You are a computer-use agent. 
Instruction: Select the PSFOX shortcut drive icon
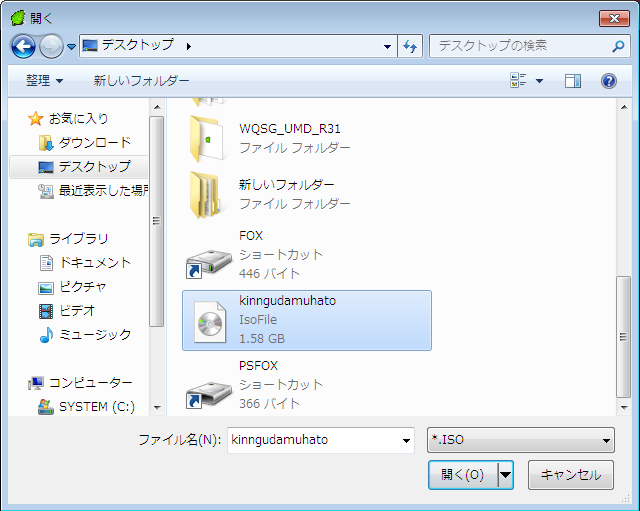(209, 395)
